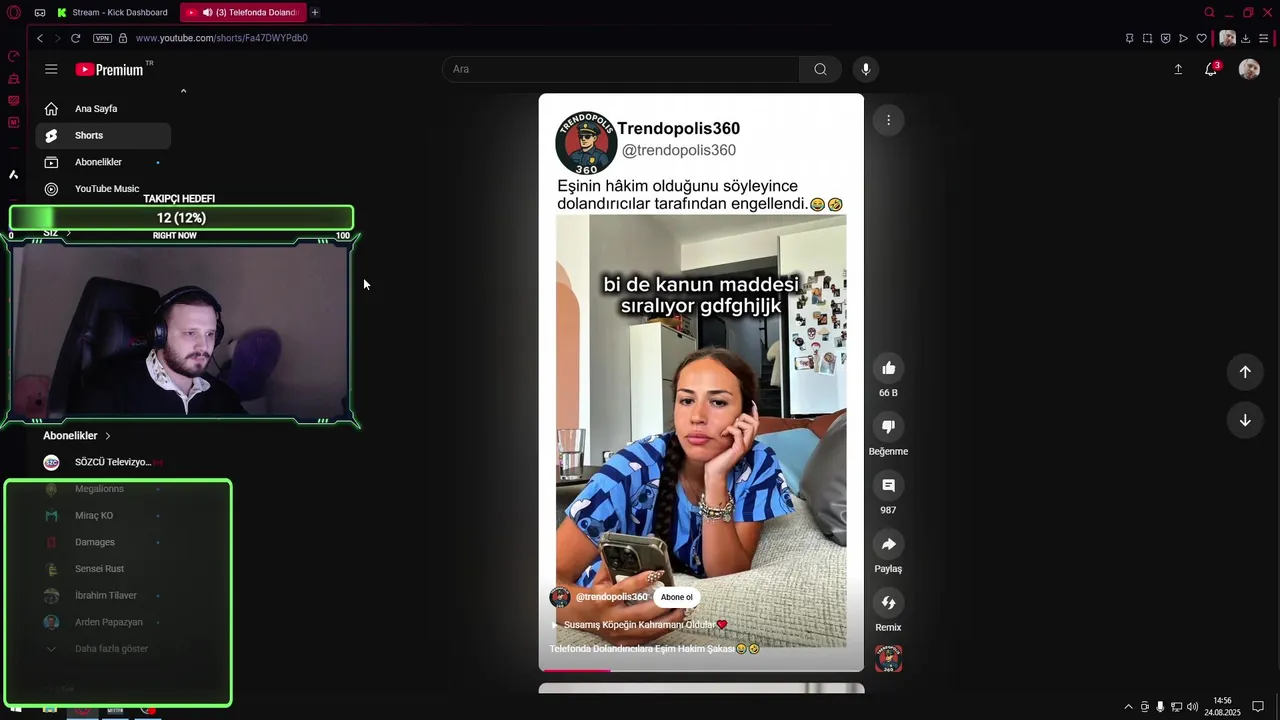Go back to the previous page

(x=40, y=38)
